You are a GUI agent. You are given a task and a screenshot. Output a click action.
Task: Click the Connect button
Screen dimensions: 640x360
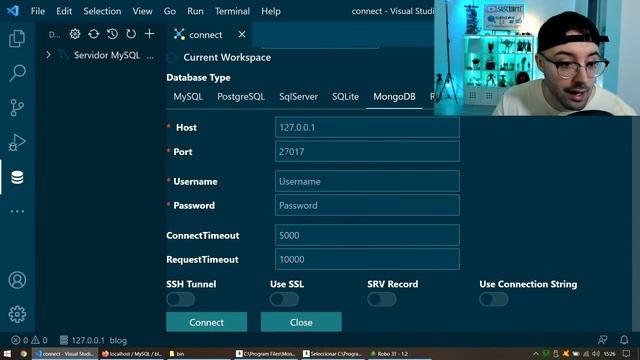[206, 322]
